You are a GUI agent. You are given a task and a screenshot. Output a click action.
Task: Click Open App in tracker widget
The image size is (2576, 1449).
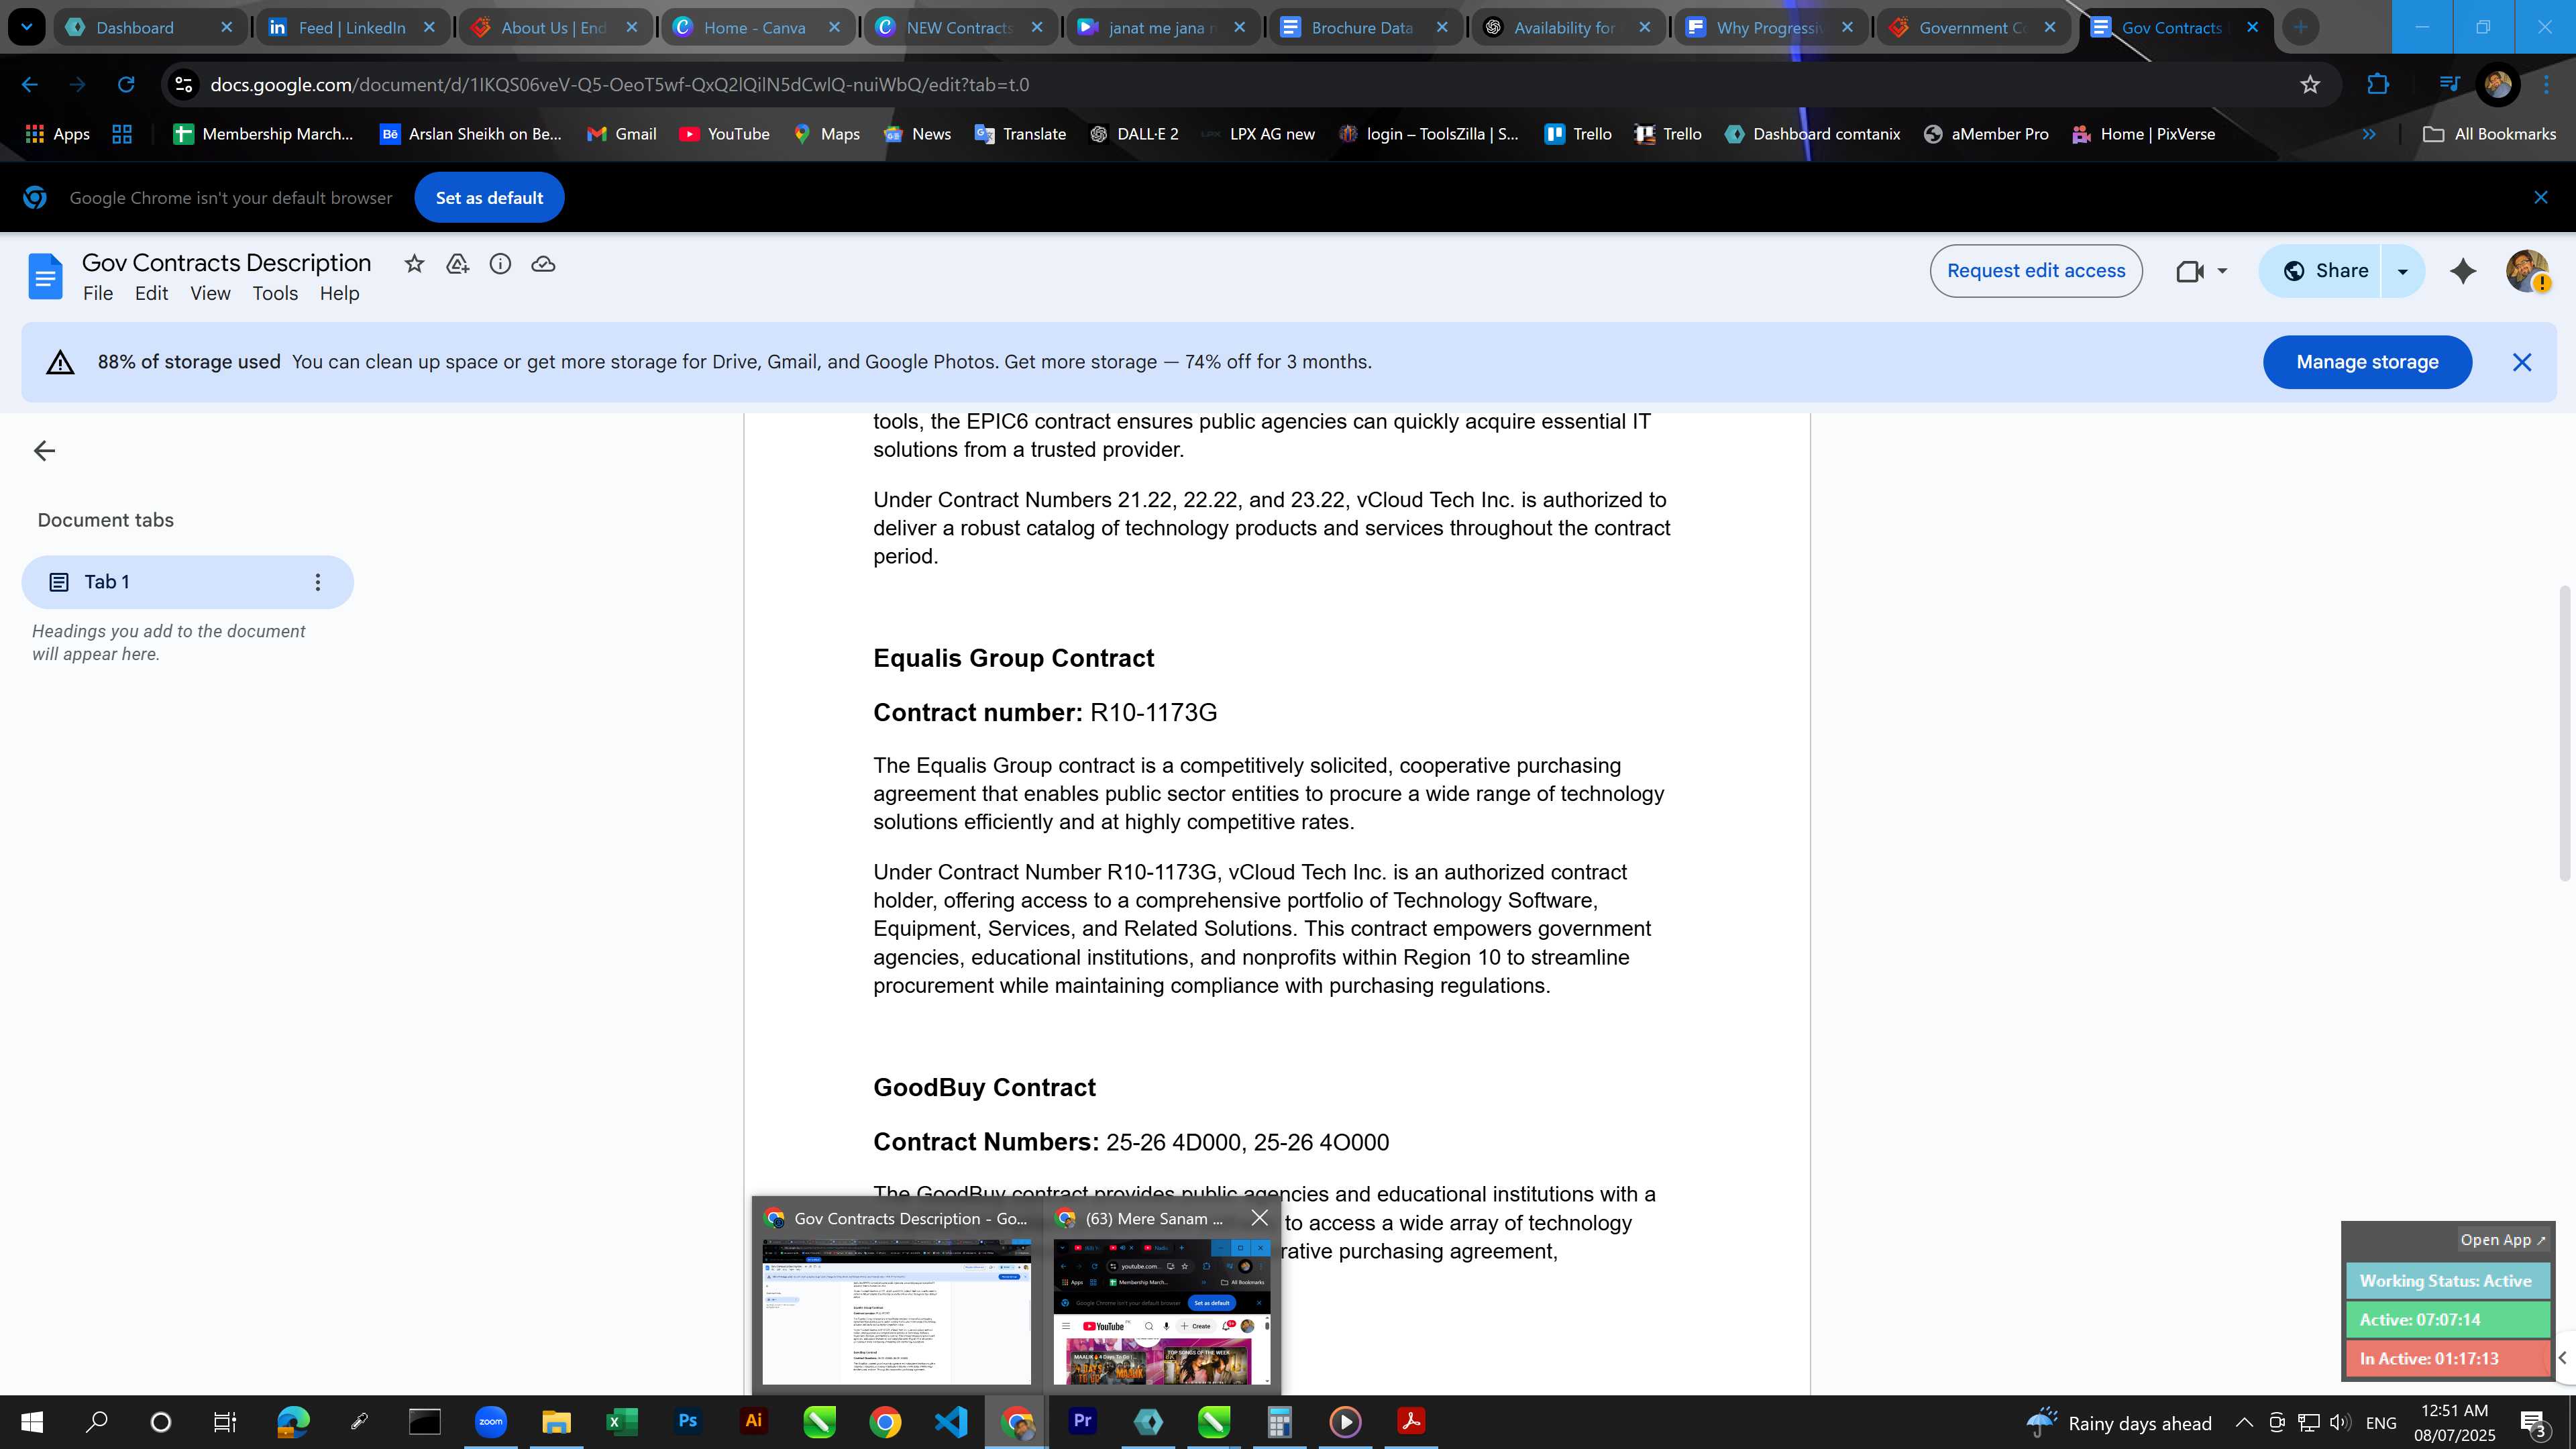click(x=2502, y=1240)
